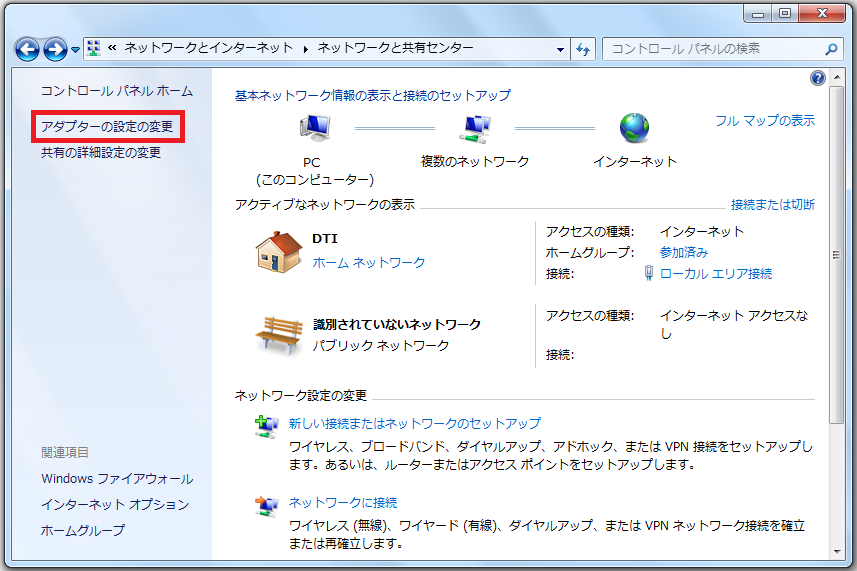857x571 pixels.
Task: Click パブリック ネットワーク text
Action: (381, 345)
